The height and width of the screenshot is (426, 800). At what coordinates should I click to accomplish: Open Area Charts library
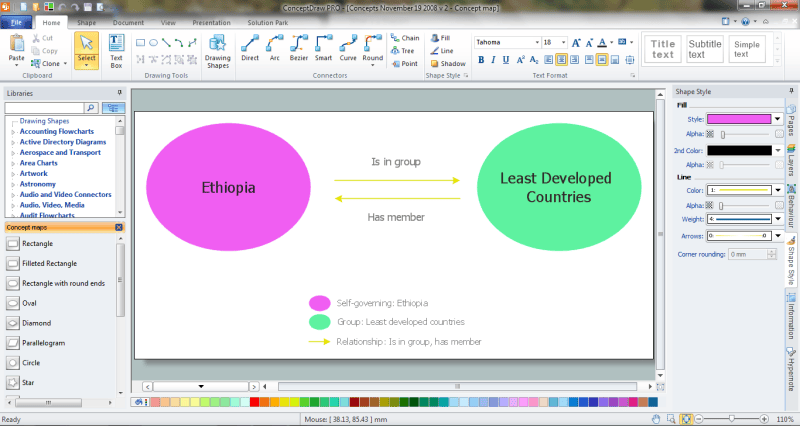[x=38, y=163]
